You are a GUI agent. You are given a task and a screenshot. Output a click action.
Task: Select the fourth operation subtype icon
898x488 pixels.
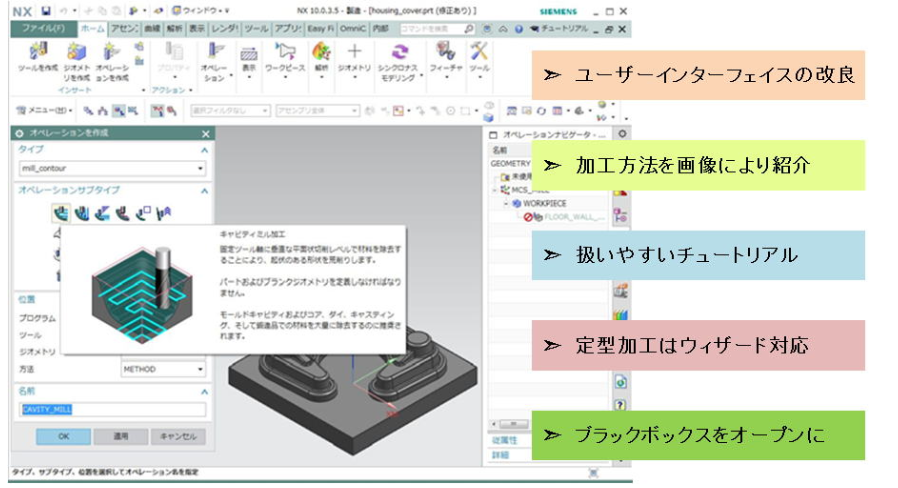[123, 214]
